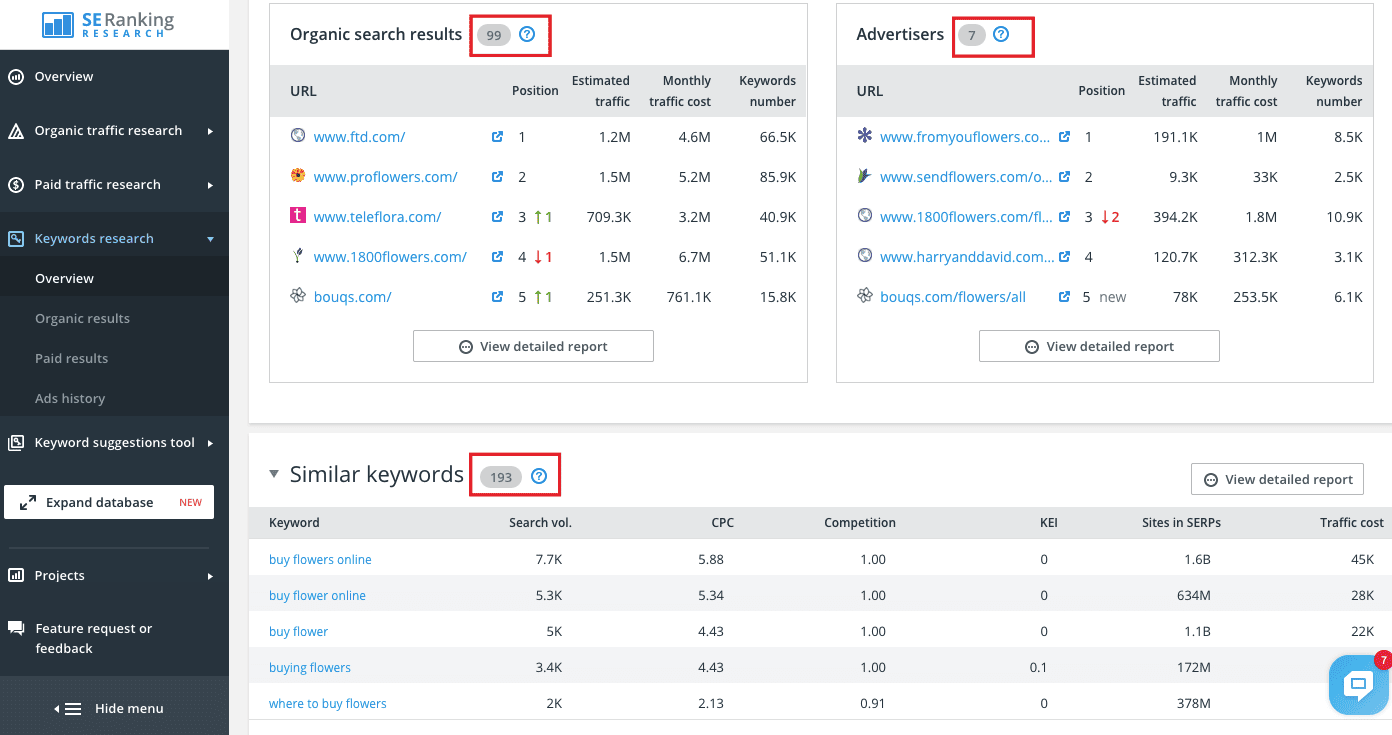Screen dimensions: 1392x735
Task: Collapse Keywords research submenu arrow
Action: (x=211, y=239)
